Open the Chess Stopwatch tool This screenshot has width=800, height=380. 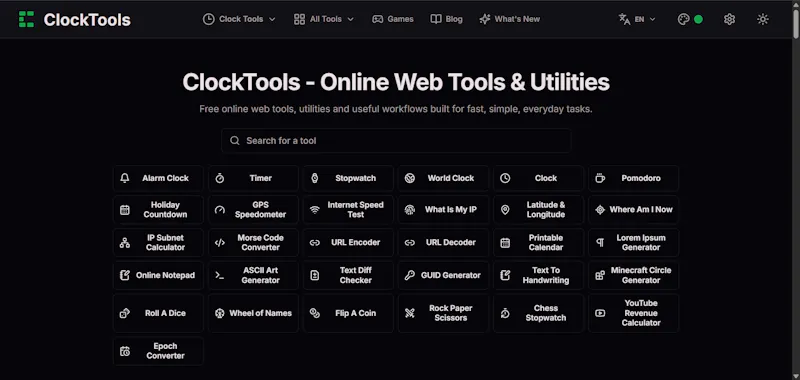pyautogui.click(x=538, y=313)
